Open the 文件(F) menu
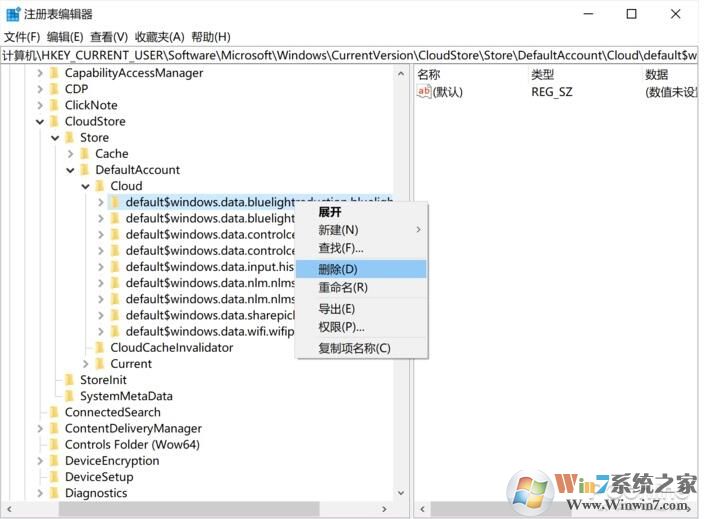 point(22,37)
